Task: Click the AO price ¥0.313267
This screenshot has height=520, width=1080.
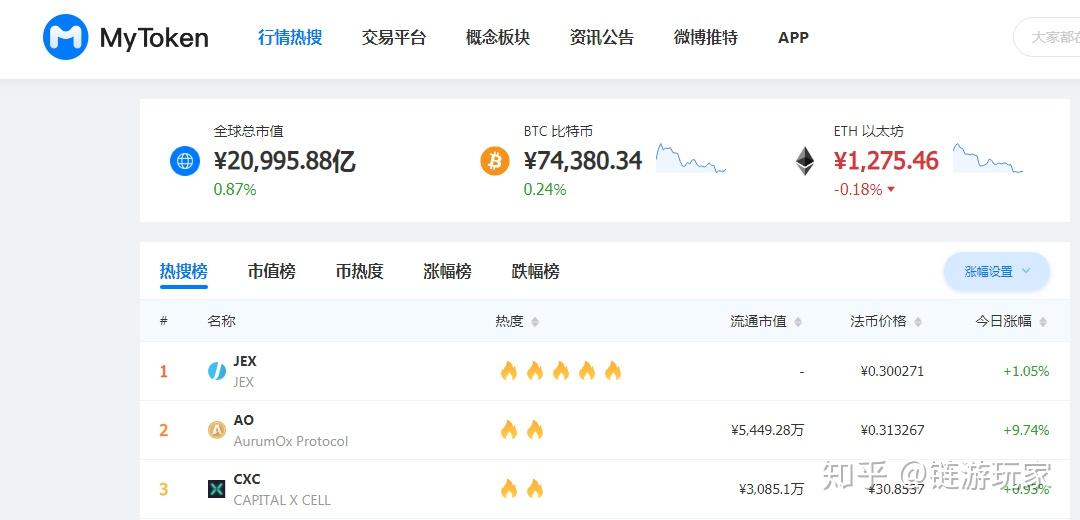Action: tap(892, 430)
